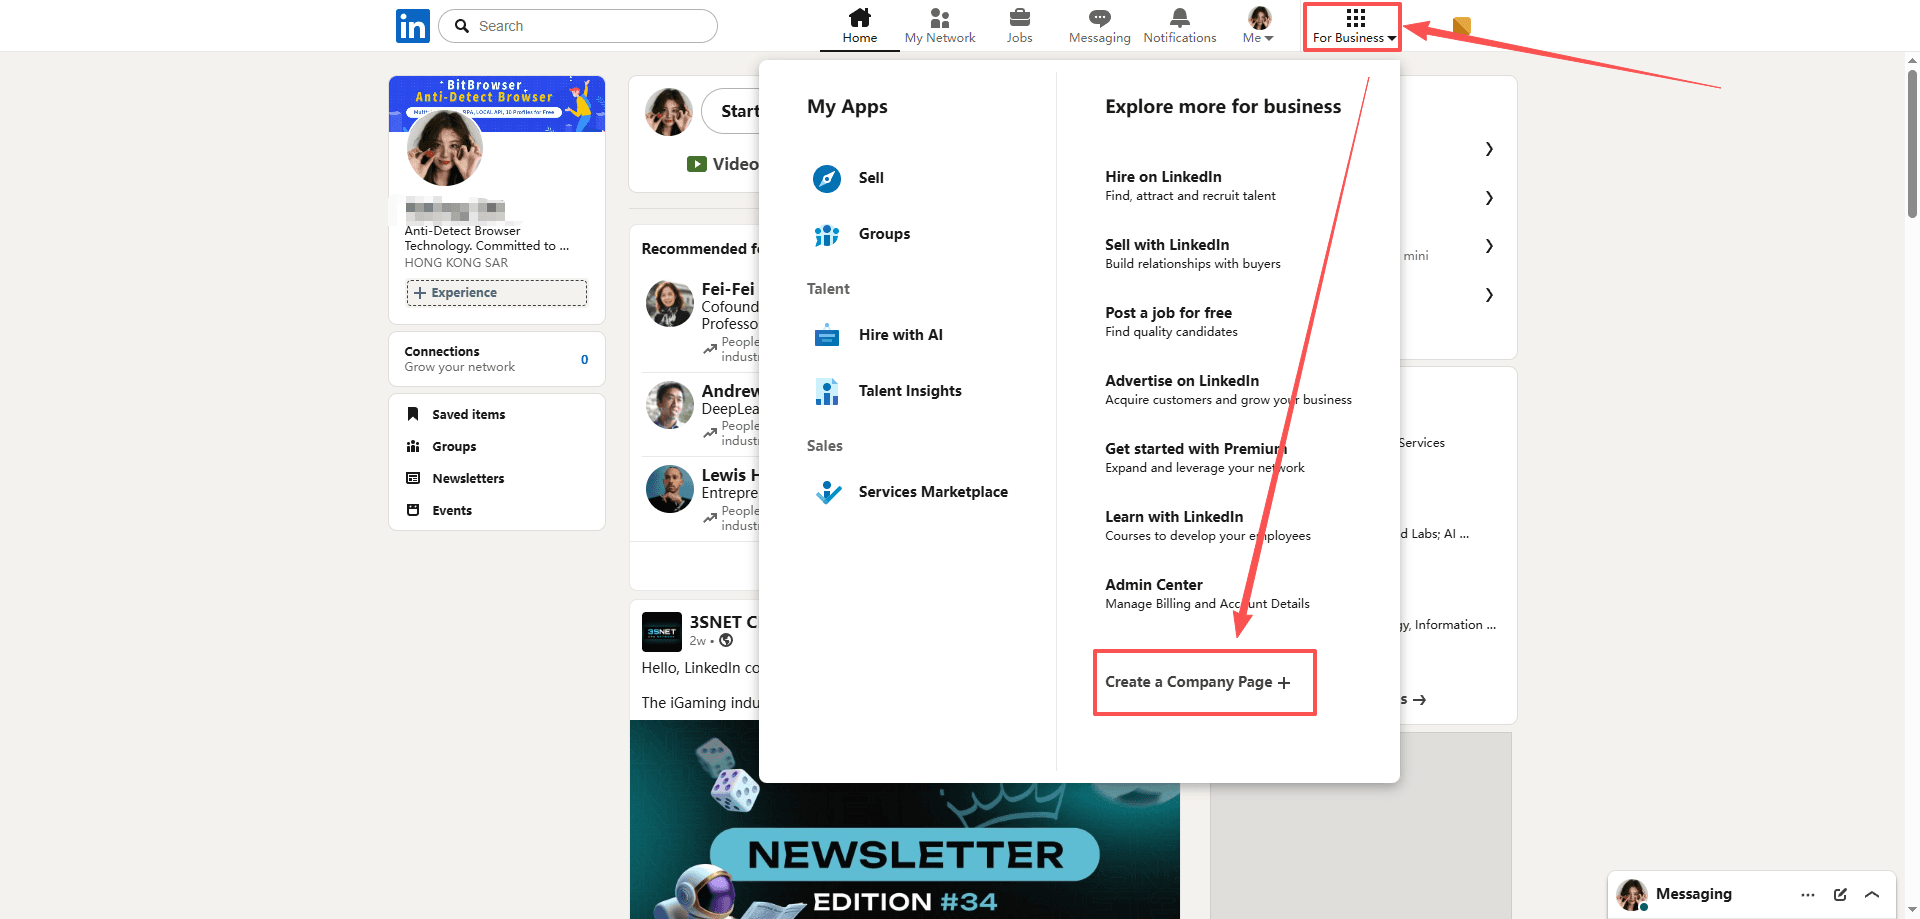Open the Groups app icon in My Apps
This screenshot has width=1920, height=919.
point(827,234)
